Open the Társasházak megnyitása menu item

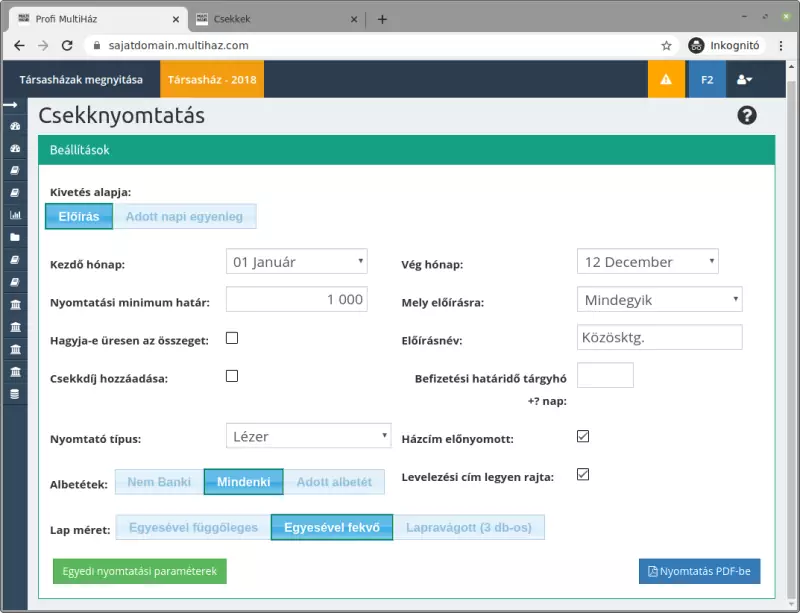[x=81, y=79]
